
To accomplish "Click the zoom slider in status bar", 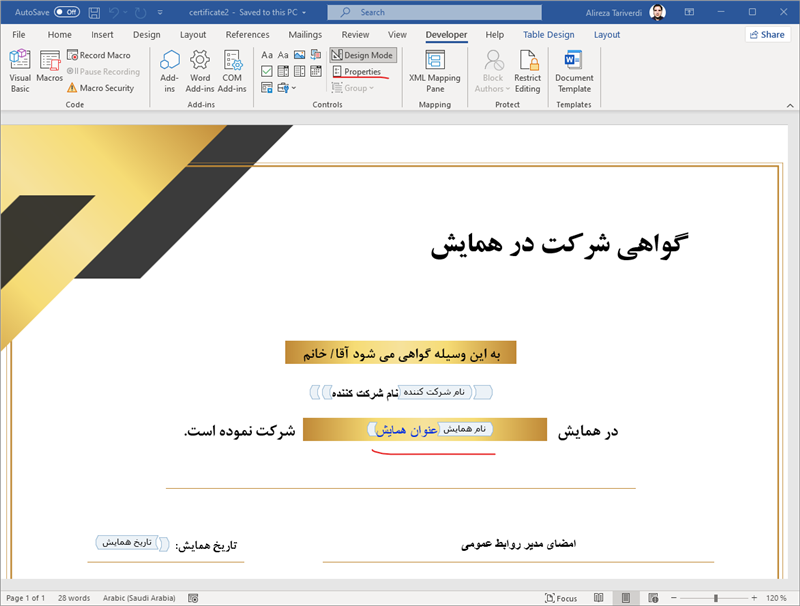I will point(715,598).
